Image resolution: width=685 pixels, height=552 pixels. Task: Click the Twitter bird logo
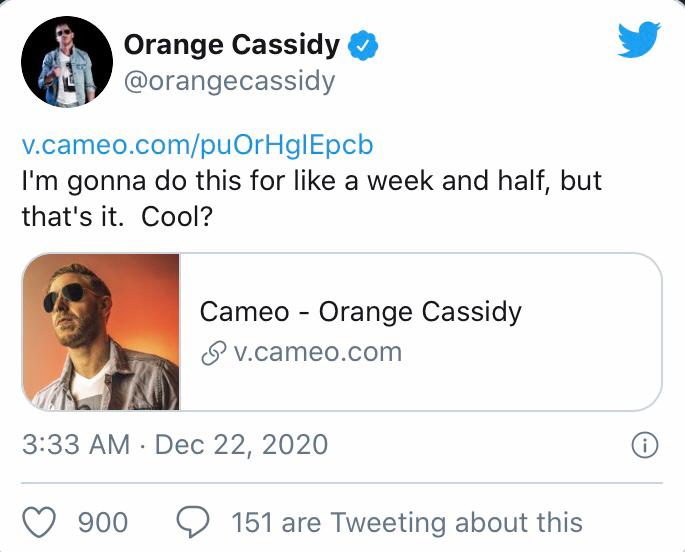pos(639,40)
